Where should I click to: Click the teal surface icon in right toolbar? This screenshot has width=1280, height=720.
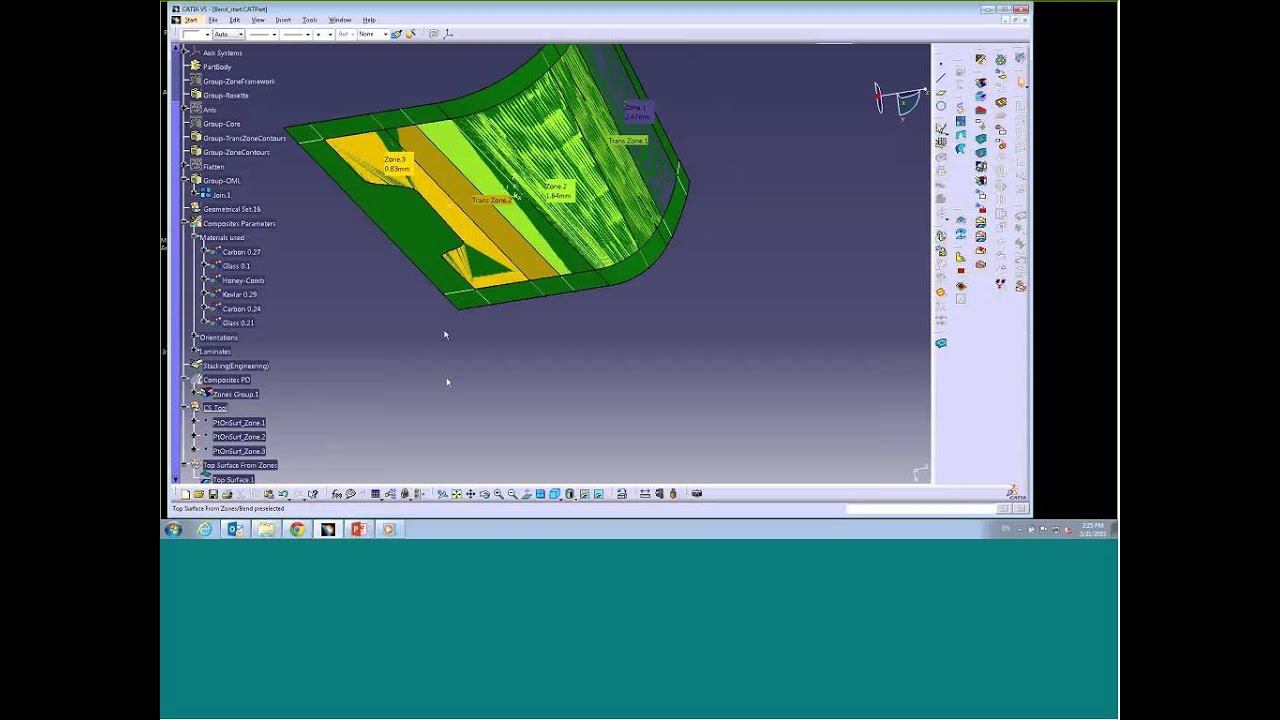click(x=941, y=343)
